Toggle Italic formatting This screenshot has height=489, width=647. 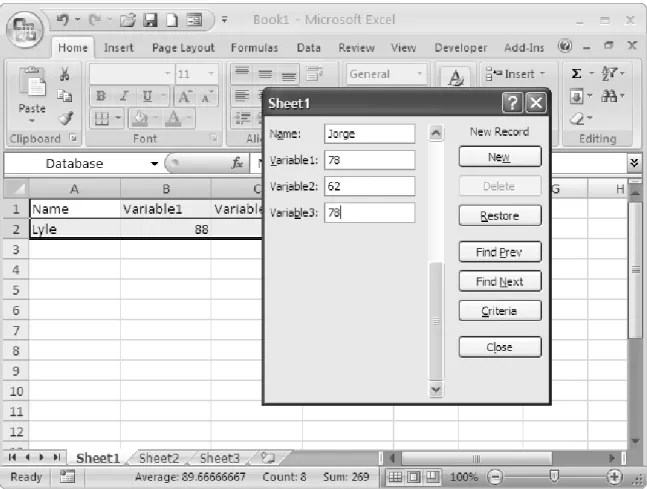(124, 96)
